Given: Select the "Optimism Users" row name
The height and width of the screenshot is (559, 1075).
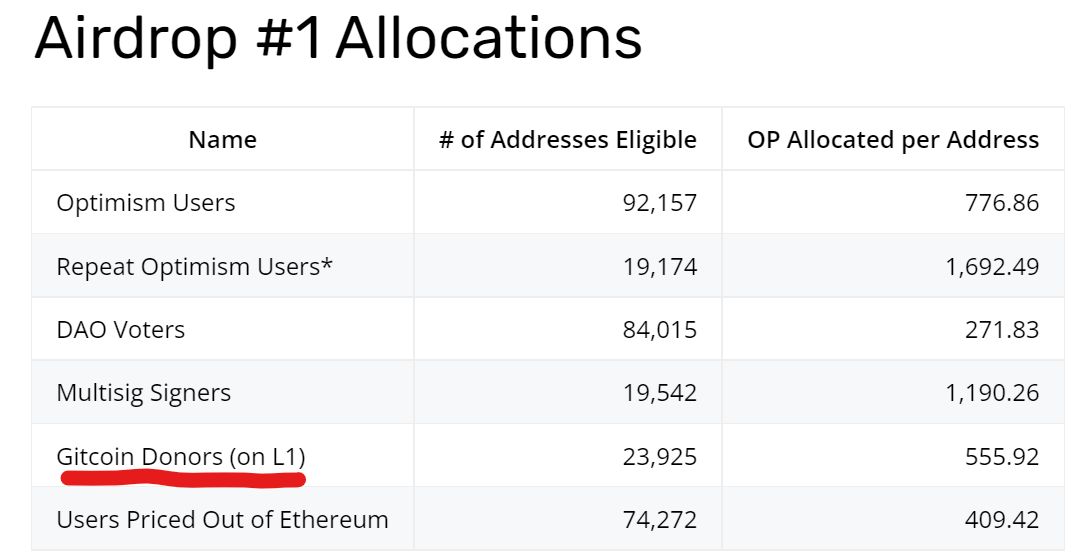Looking at the screenshot, I should 146,203.
